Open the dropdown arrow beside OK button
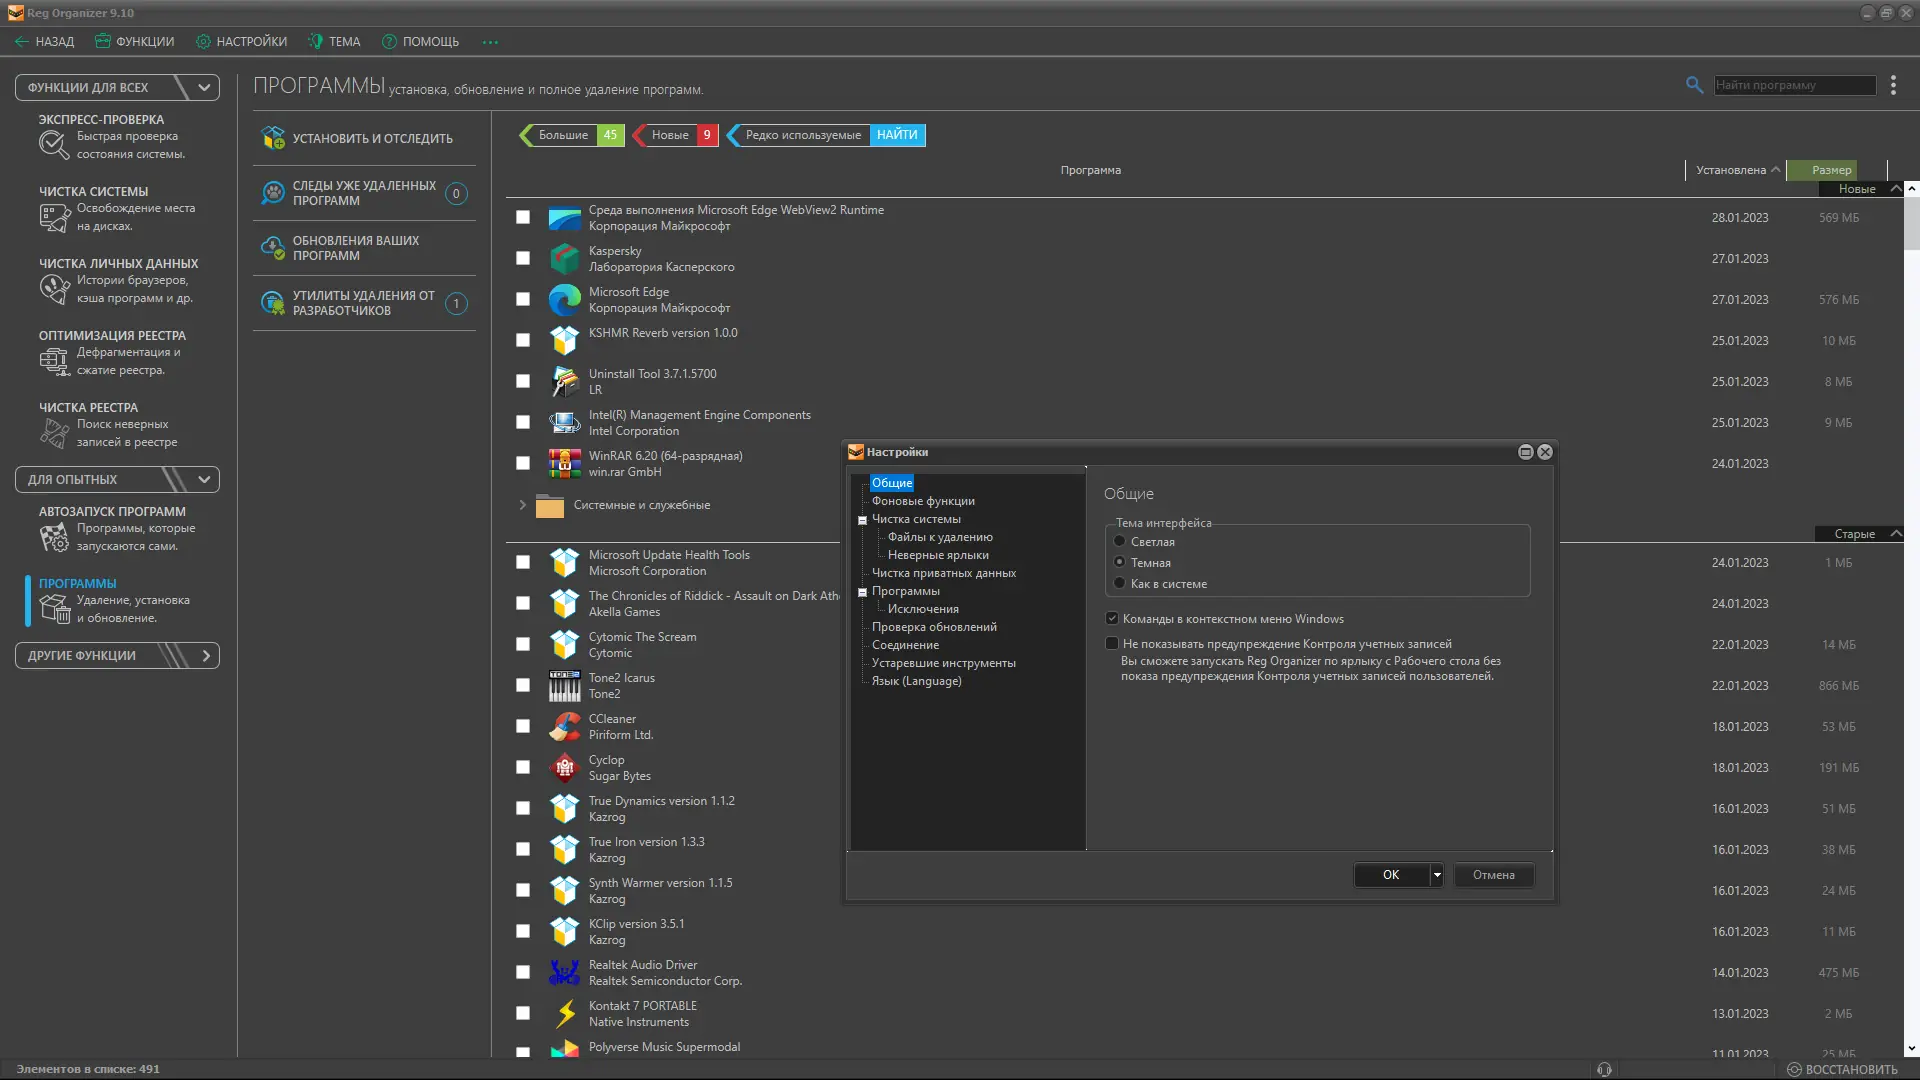 tap(1437, 875)
